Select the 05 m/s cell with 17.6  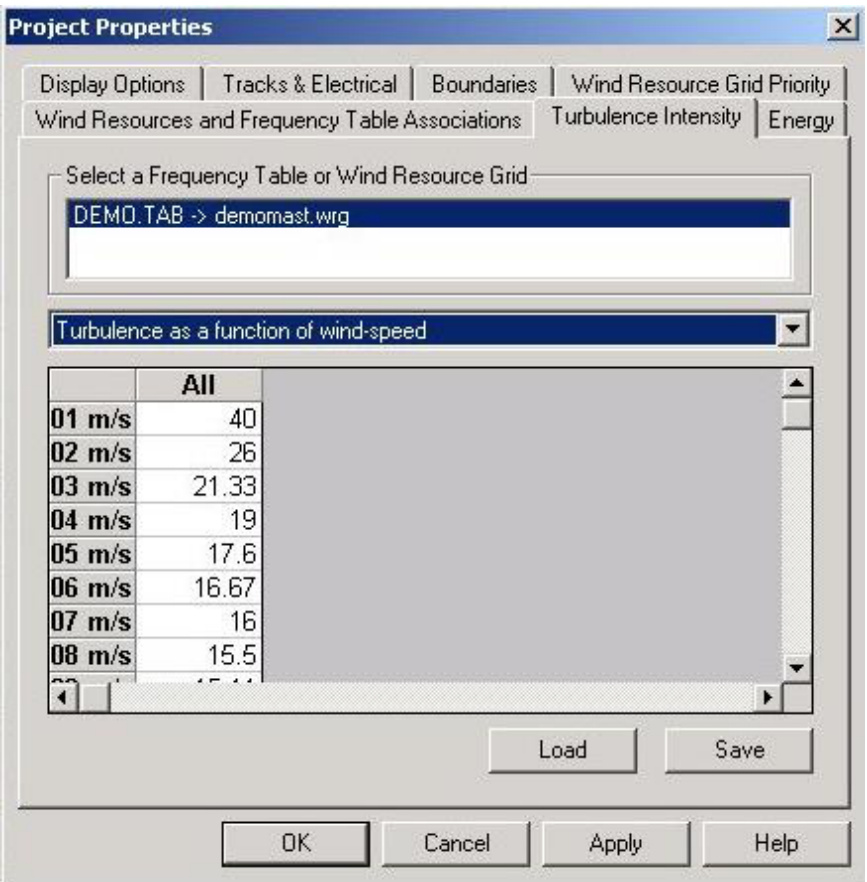click(x=199, y=553)
